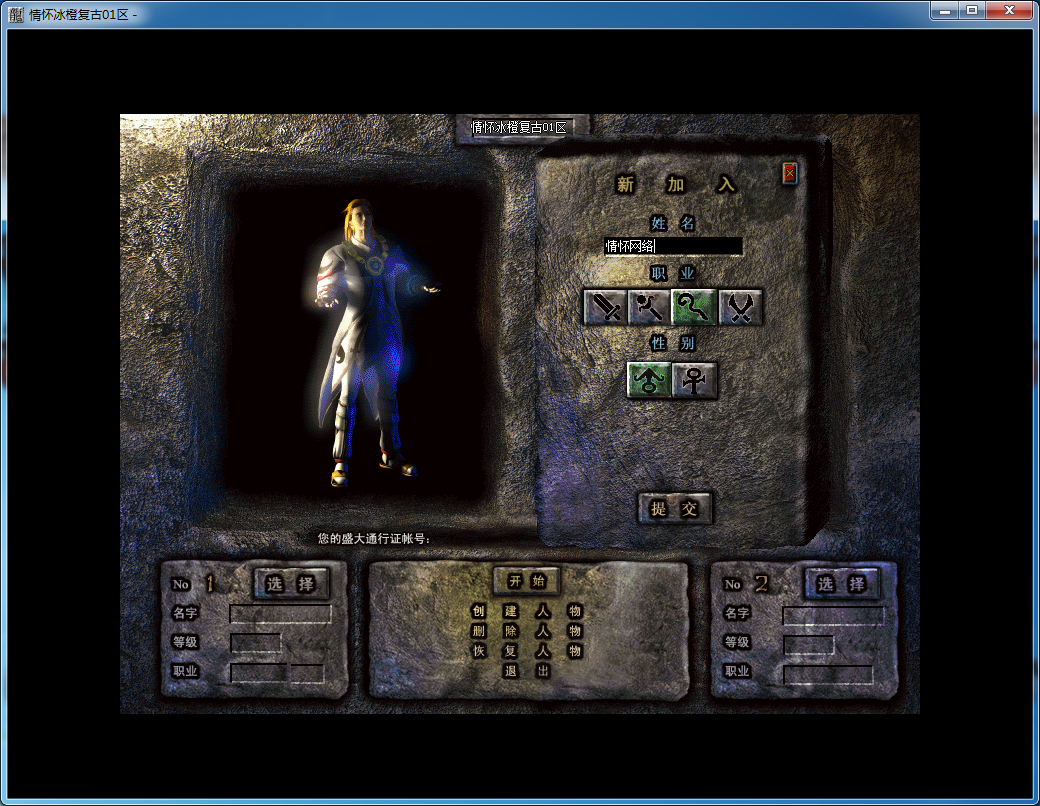Screen dimensions: 1040x806
Task: Maximize the game window
Action: point(972,11)
